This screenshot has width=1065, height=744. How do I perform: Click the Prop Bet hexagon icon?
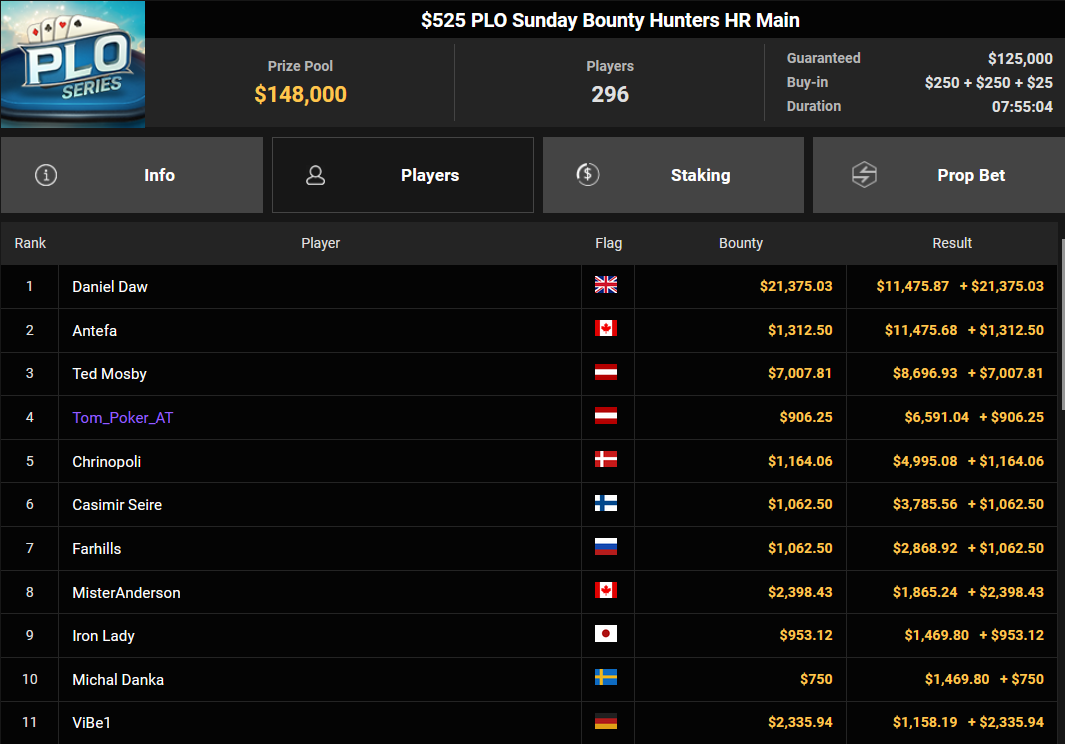(864, 175)
